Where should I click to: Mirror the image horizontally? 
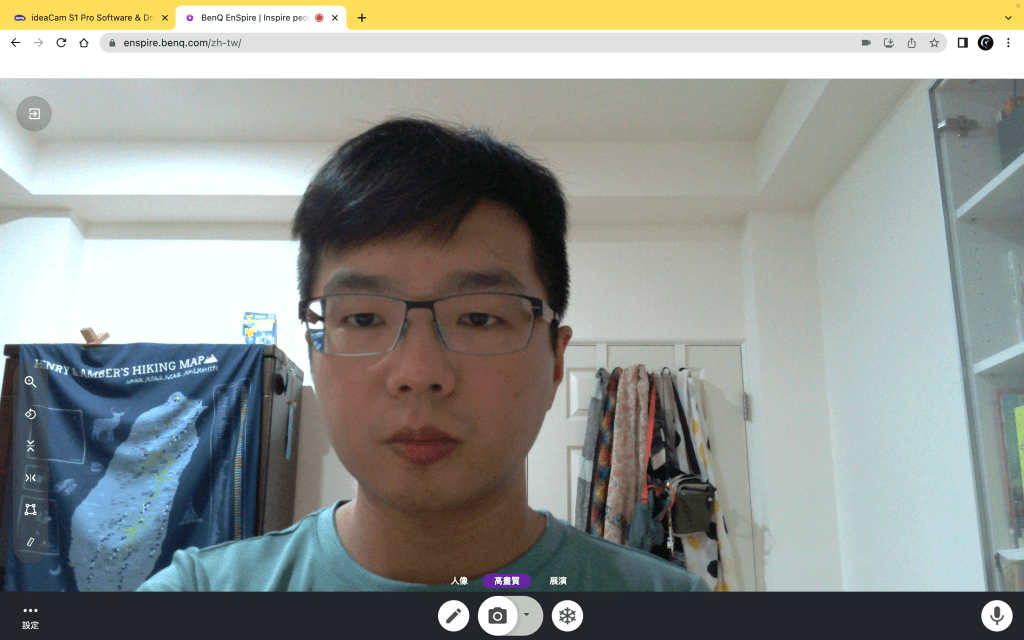click(31, 478)
